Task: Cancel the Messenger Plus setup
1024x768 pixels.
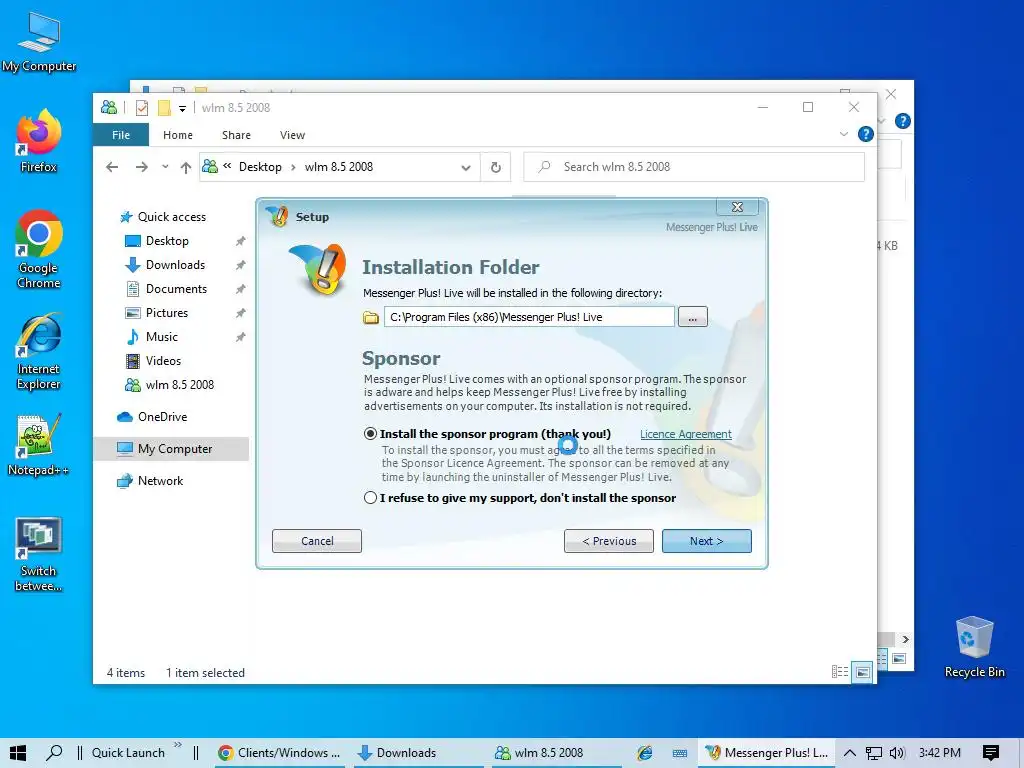Action: coord(317,541)
